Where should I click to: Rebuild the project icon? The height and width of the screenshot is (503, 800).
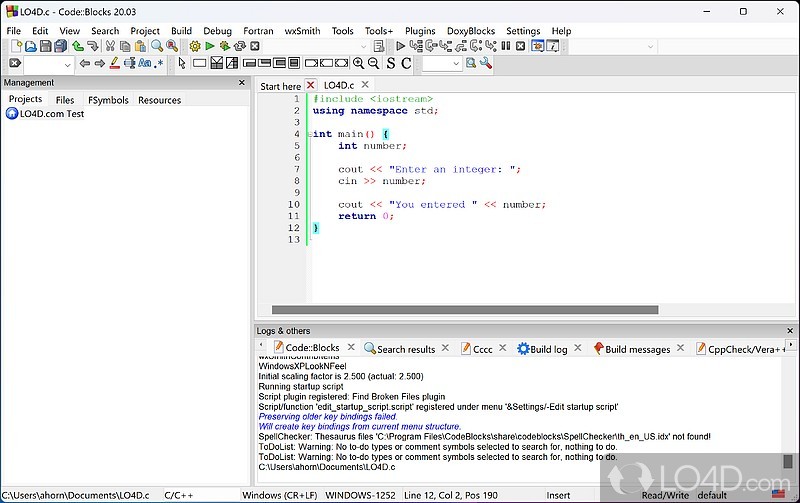click(240, 46)
